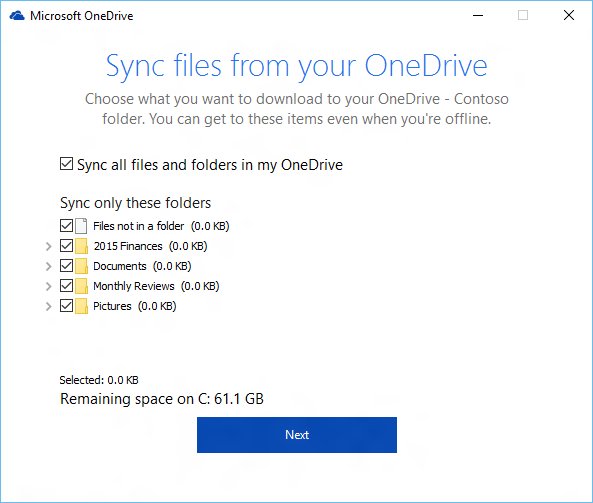Image resolution: width=593 pixels, height=503 pixels.
Task: Click 'Remaining space on C: 61.1 GB' text
Action: [162, 399]
